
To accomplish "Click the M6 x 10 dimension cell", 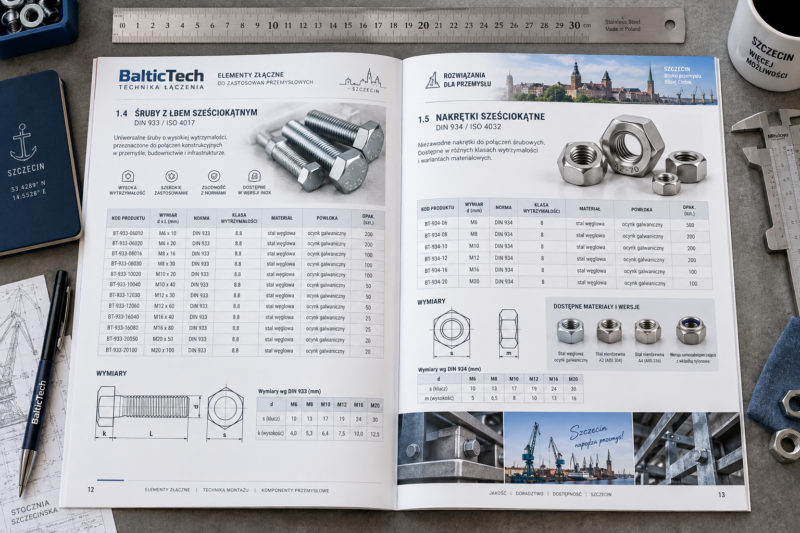I will click(x=168, y=233).
